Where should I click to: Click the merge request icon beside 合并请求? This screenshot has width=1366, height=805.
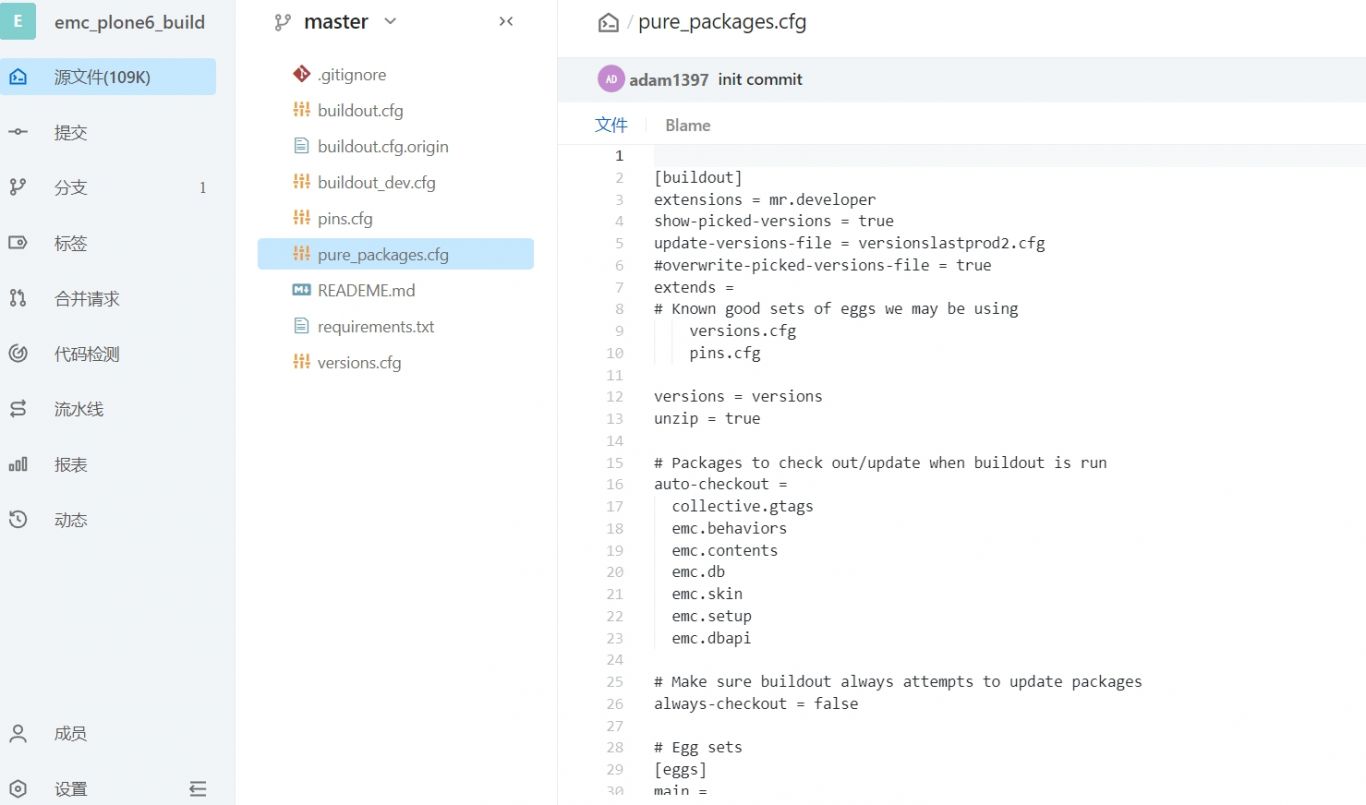[x=18, y=298]
